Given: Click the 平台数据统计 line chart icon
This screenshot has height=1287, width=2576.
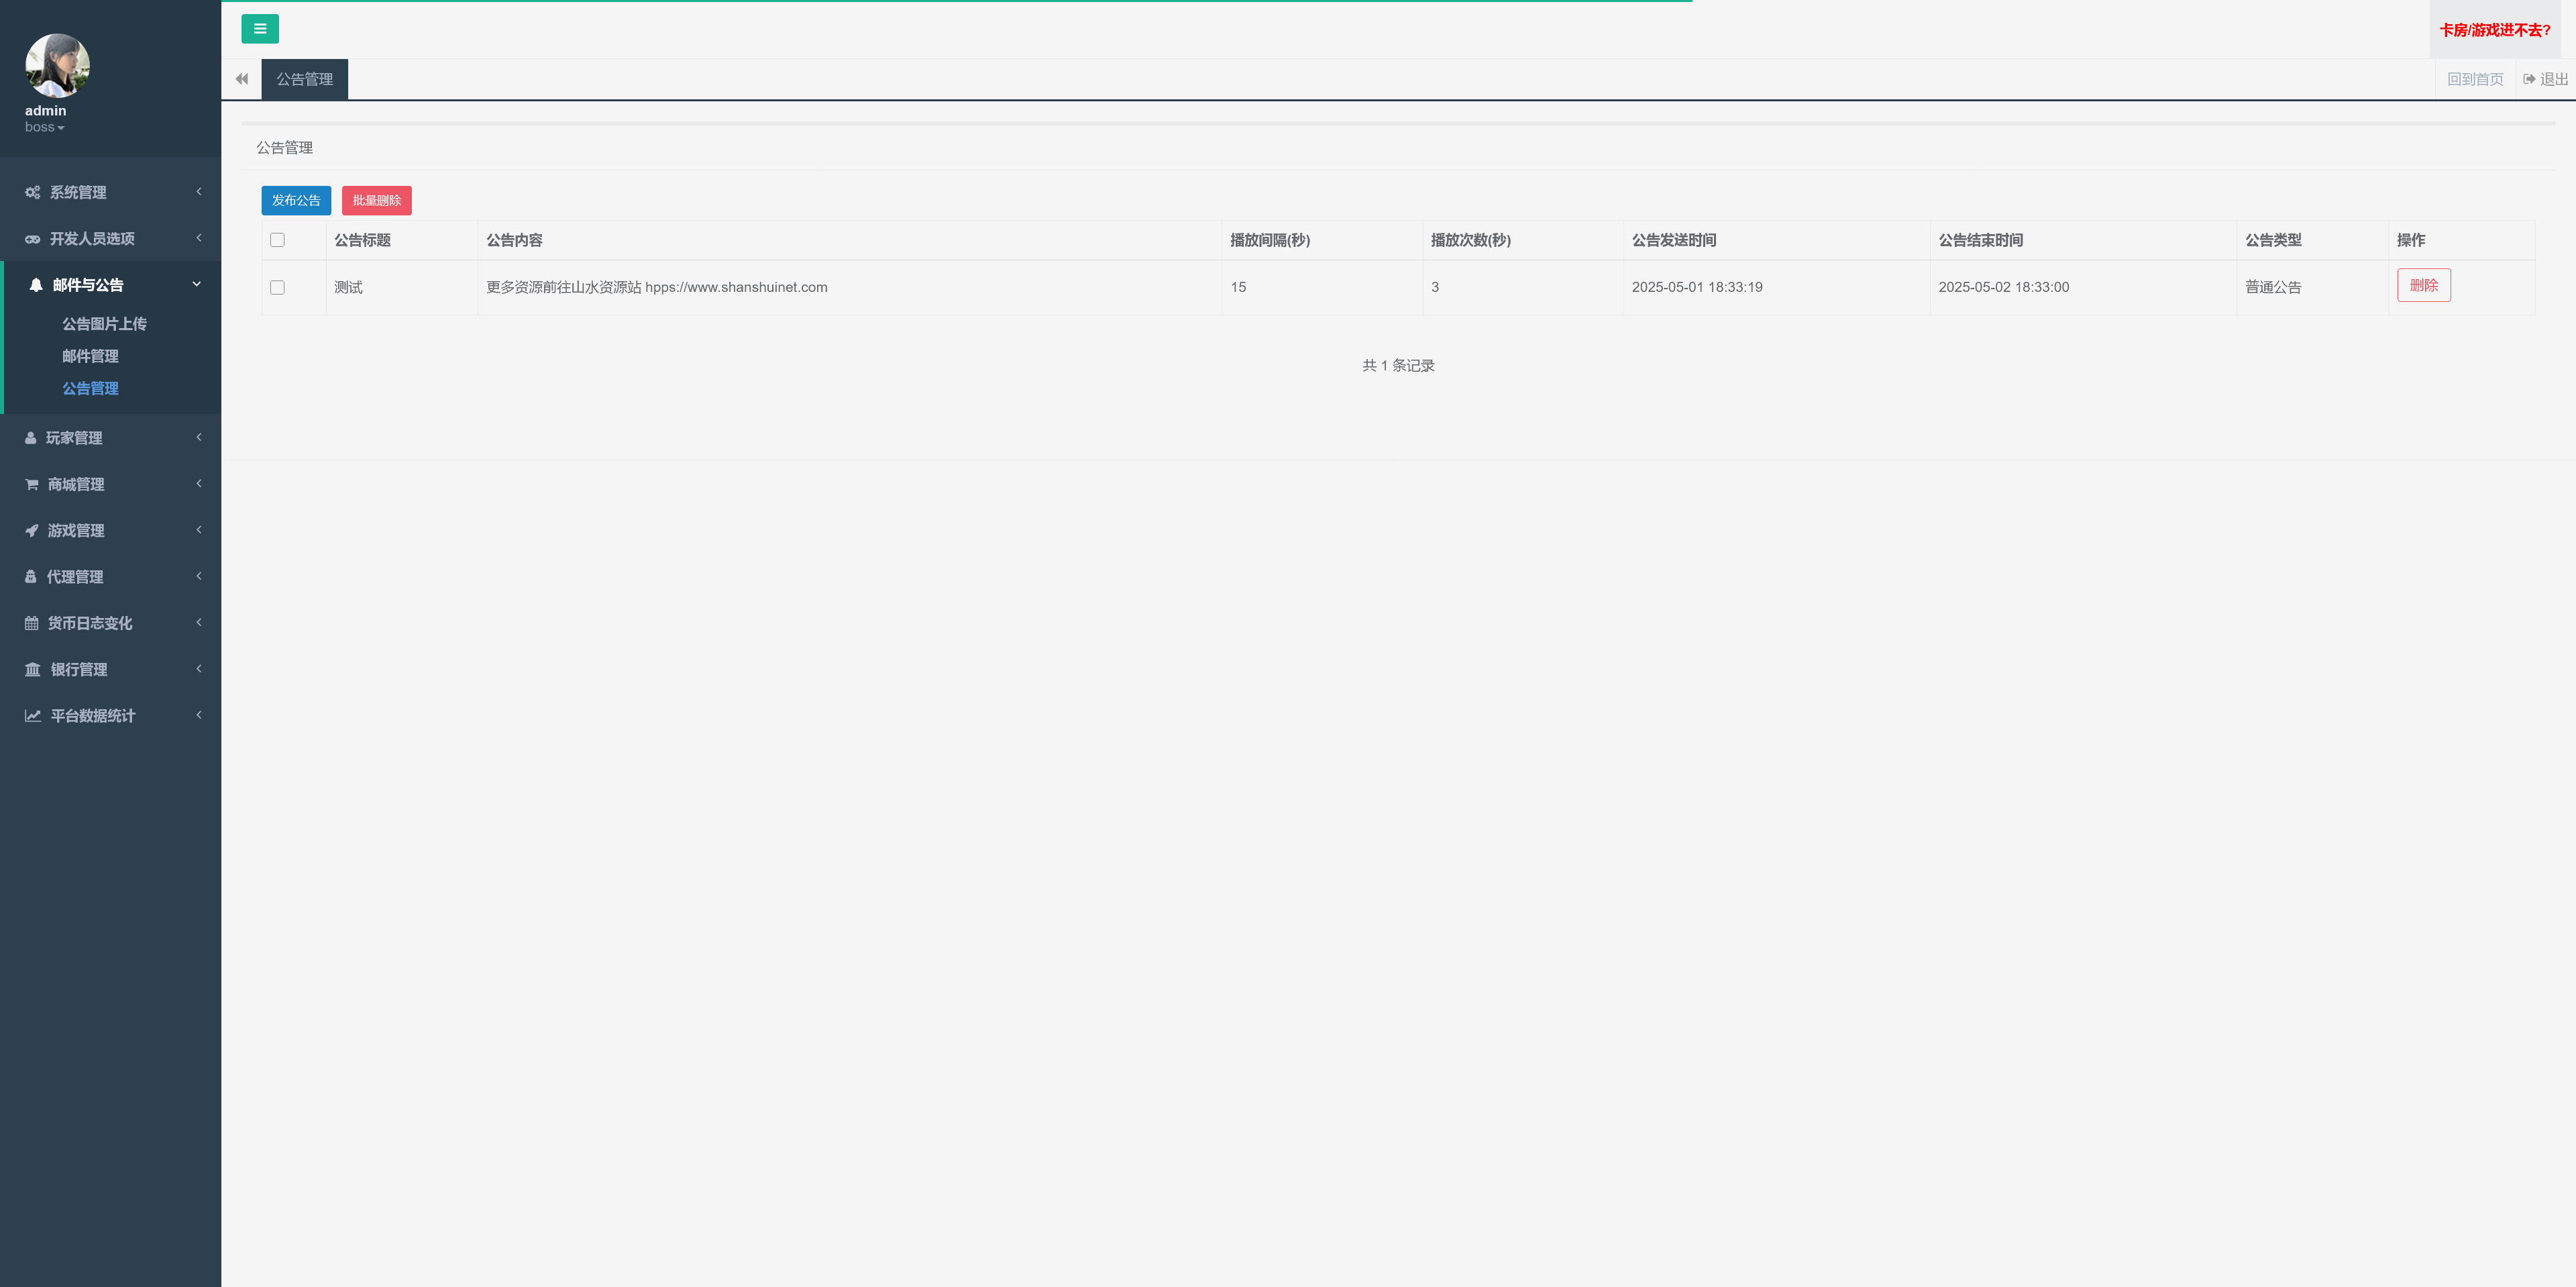Looking at the screenshot, I should point(32,716).
